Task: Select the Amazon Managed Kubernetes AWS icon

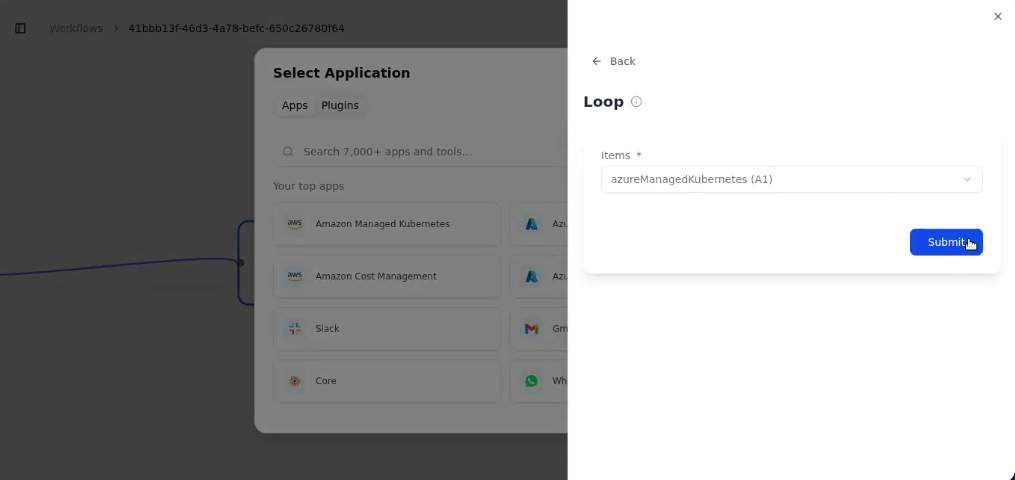Action: (x=295, y=224)
